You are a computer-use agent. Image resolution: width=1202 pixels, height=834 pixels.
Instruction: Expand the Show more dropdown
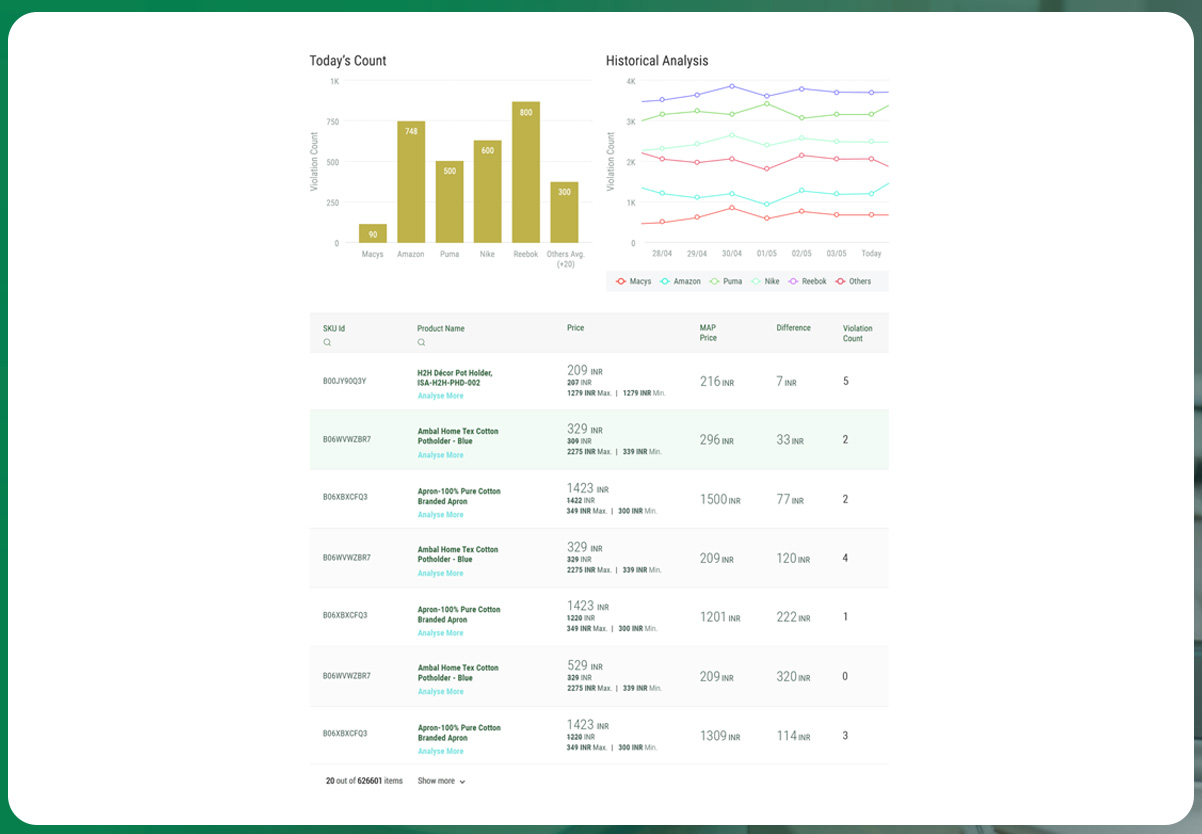tap(442, 781)
